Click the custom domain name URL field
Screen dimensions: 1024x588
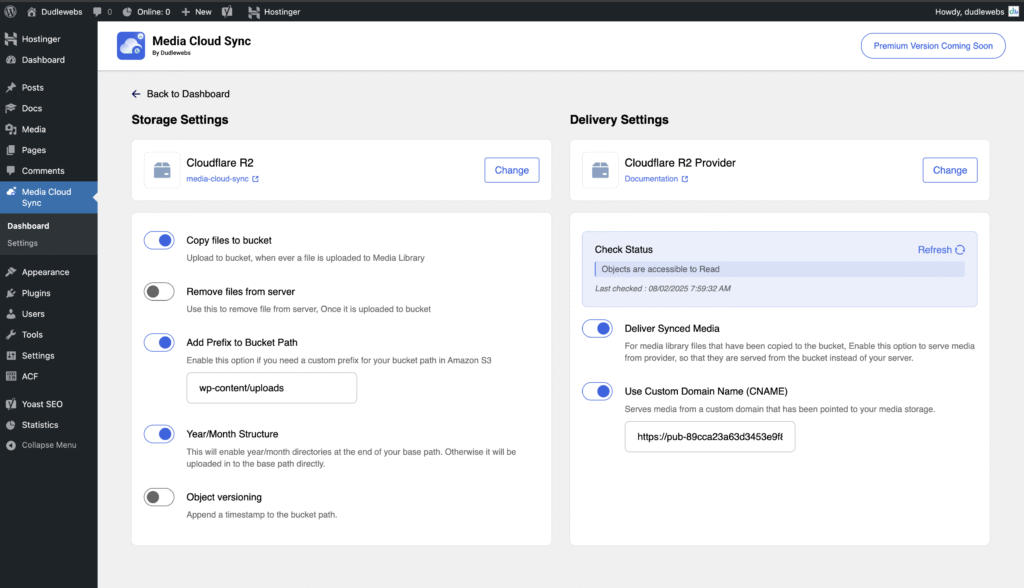tap(709, 437)
